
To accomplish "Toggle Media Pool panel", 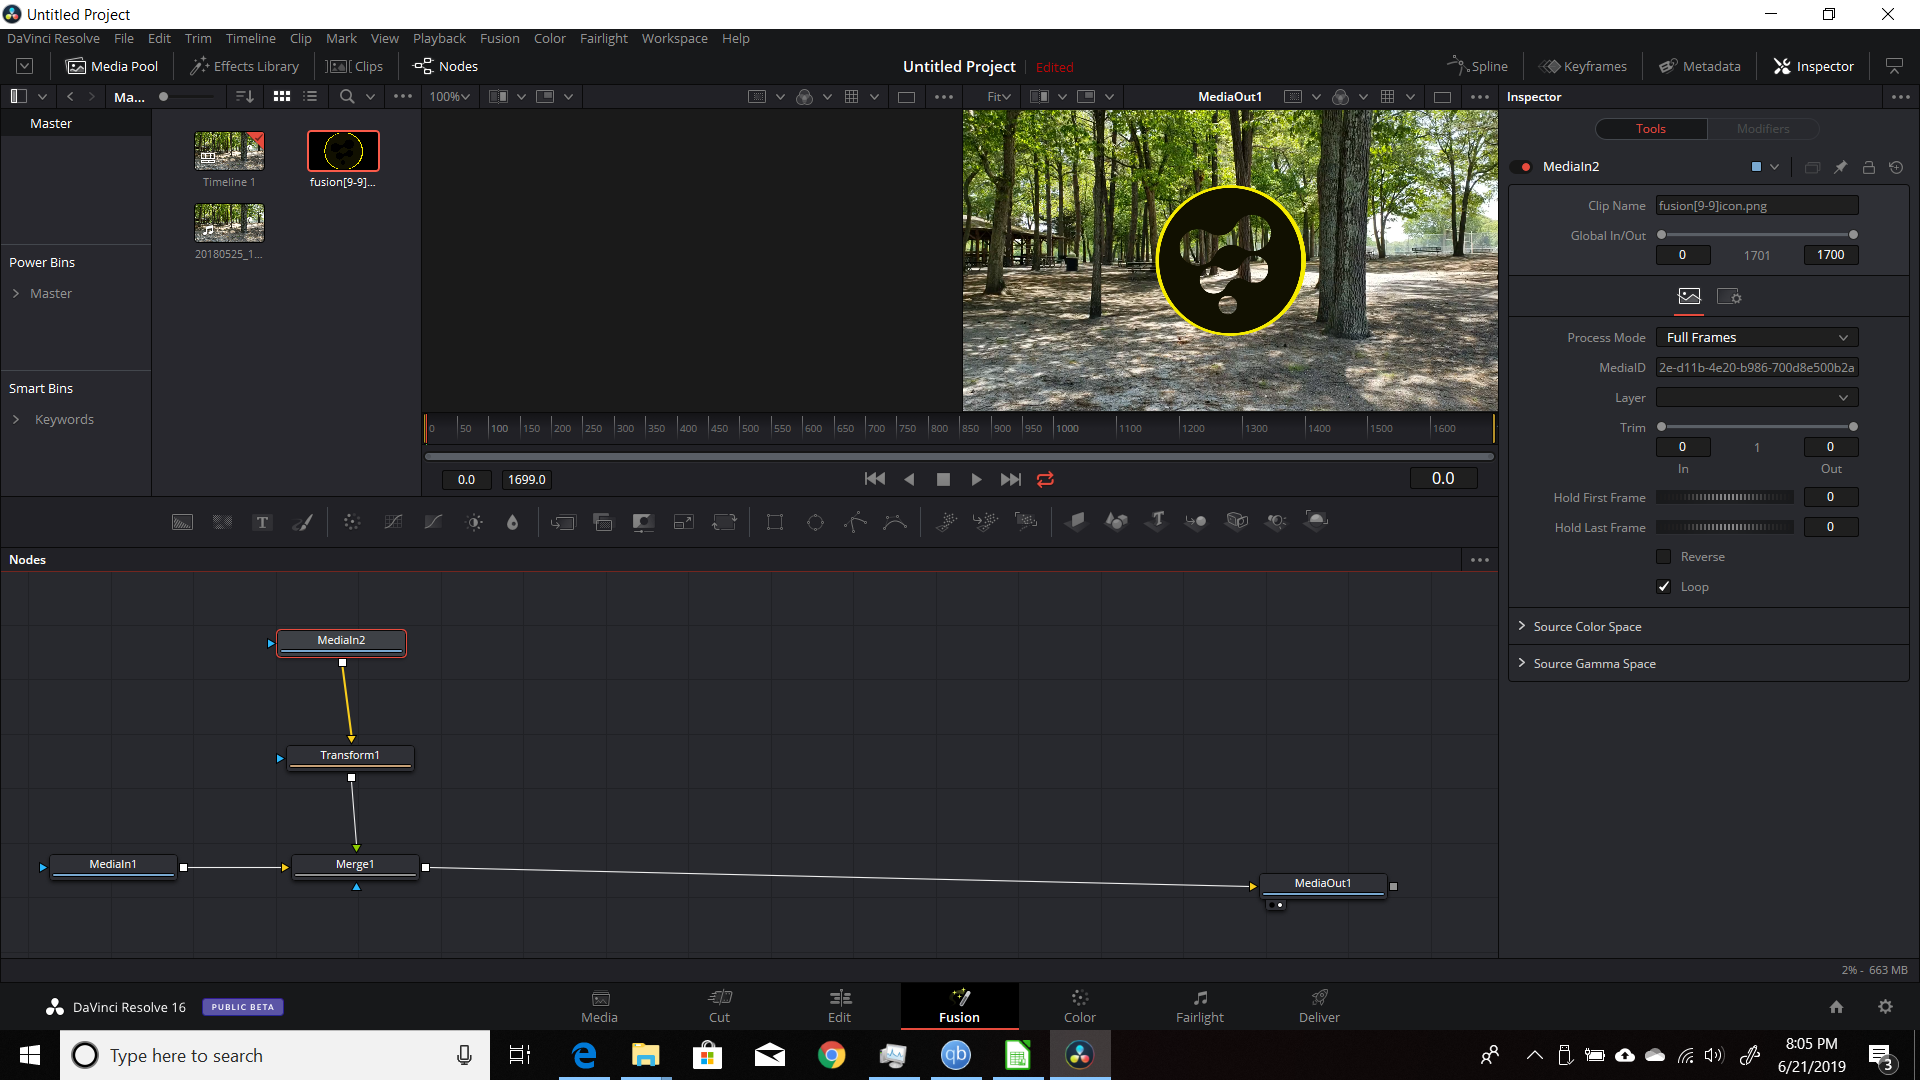I will pos(112,66).
